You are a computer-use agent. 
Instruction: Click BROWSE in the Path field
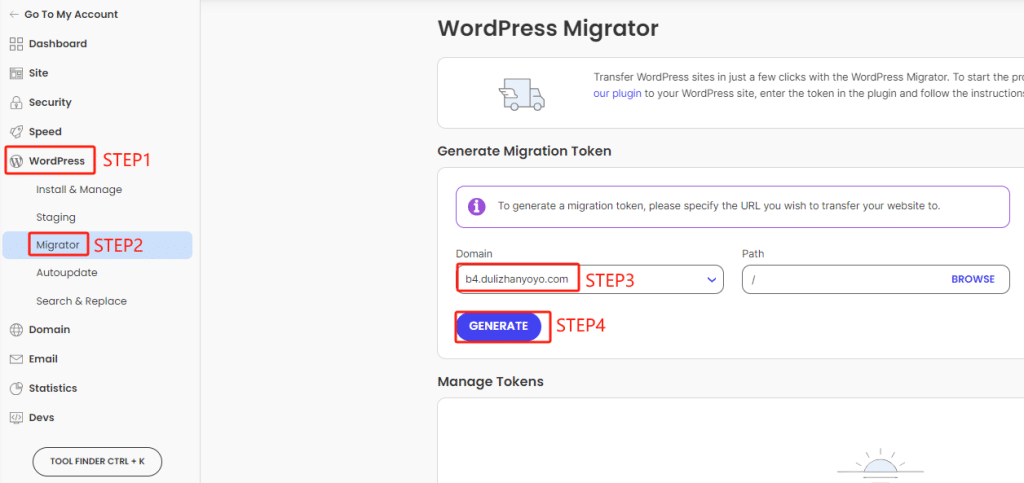972,279
